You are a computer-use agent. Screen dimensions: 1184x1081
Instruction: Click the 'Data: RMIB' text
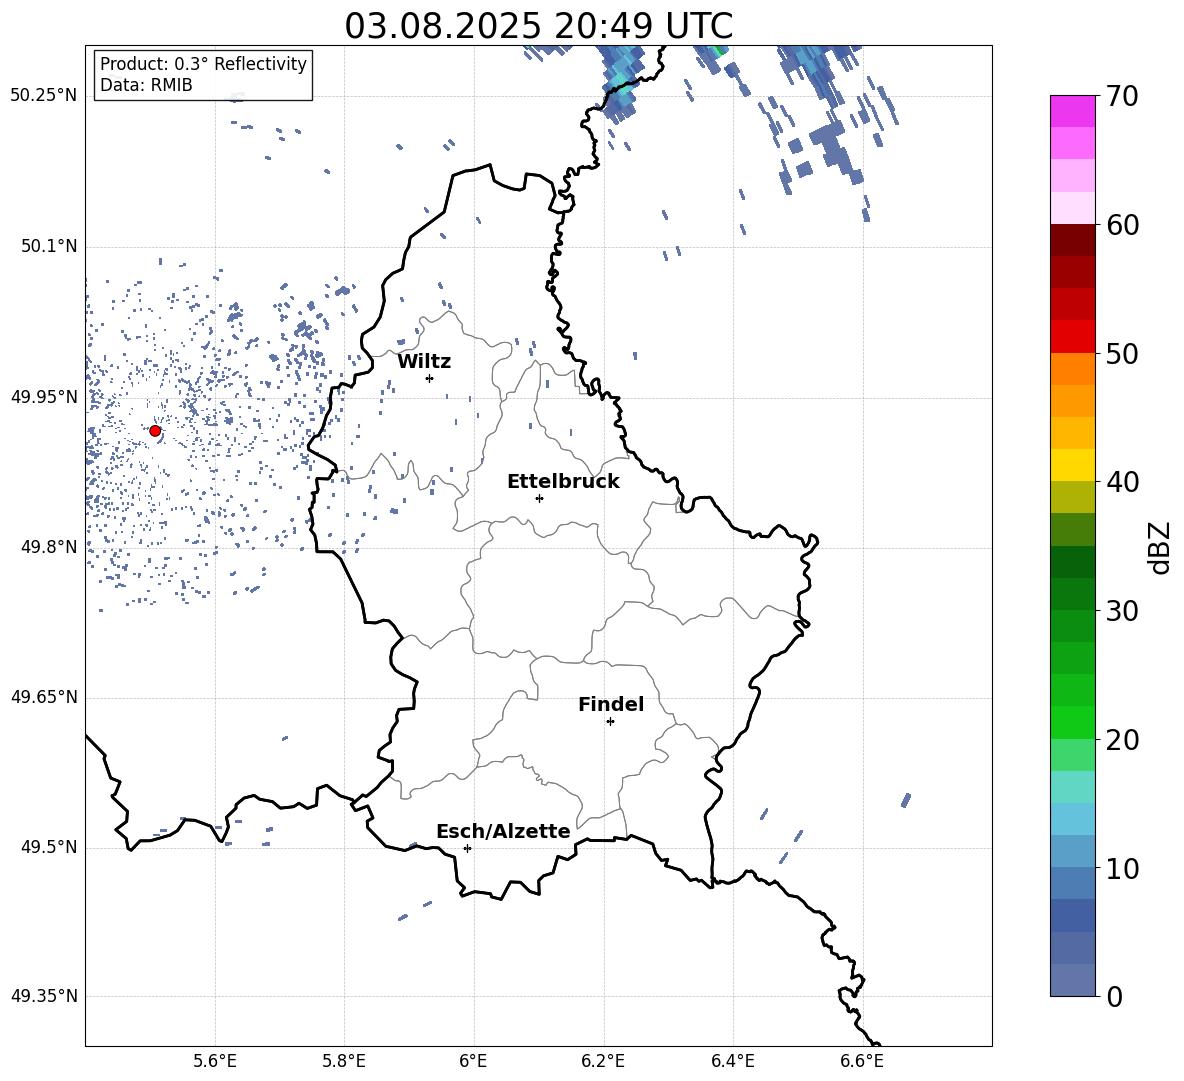tap(146, 85)
